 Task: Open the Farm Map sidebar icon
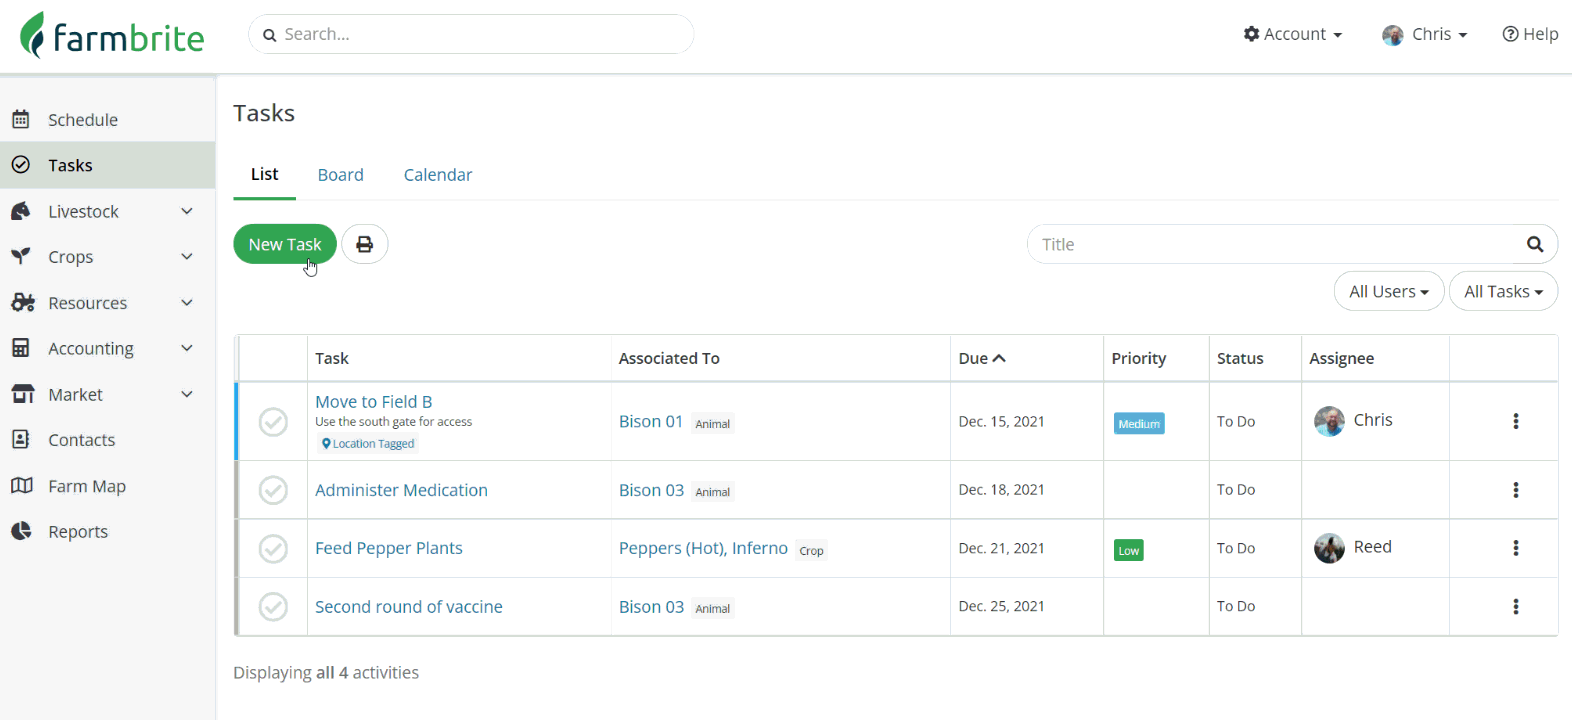coord(21,486)
